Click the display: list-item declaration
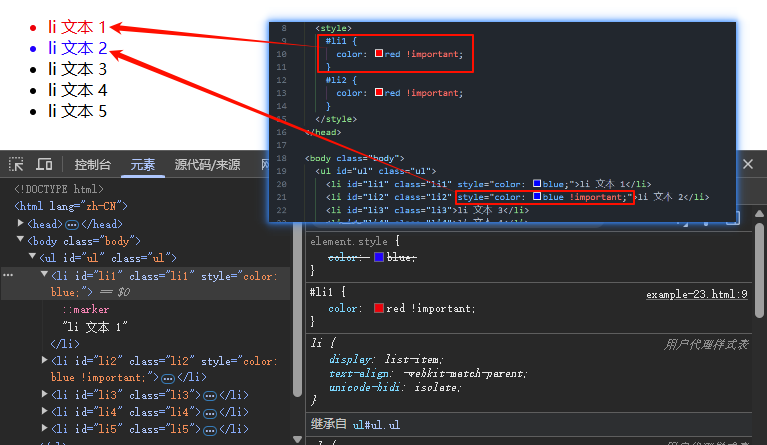Screen dimensions: 767x445 click(x=386, y=359)
